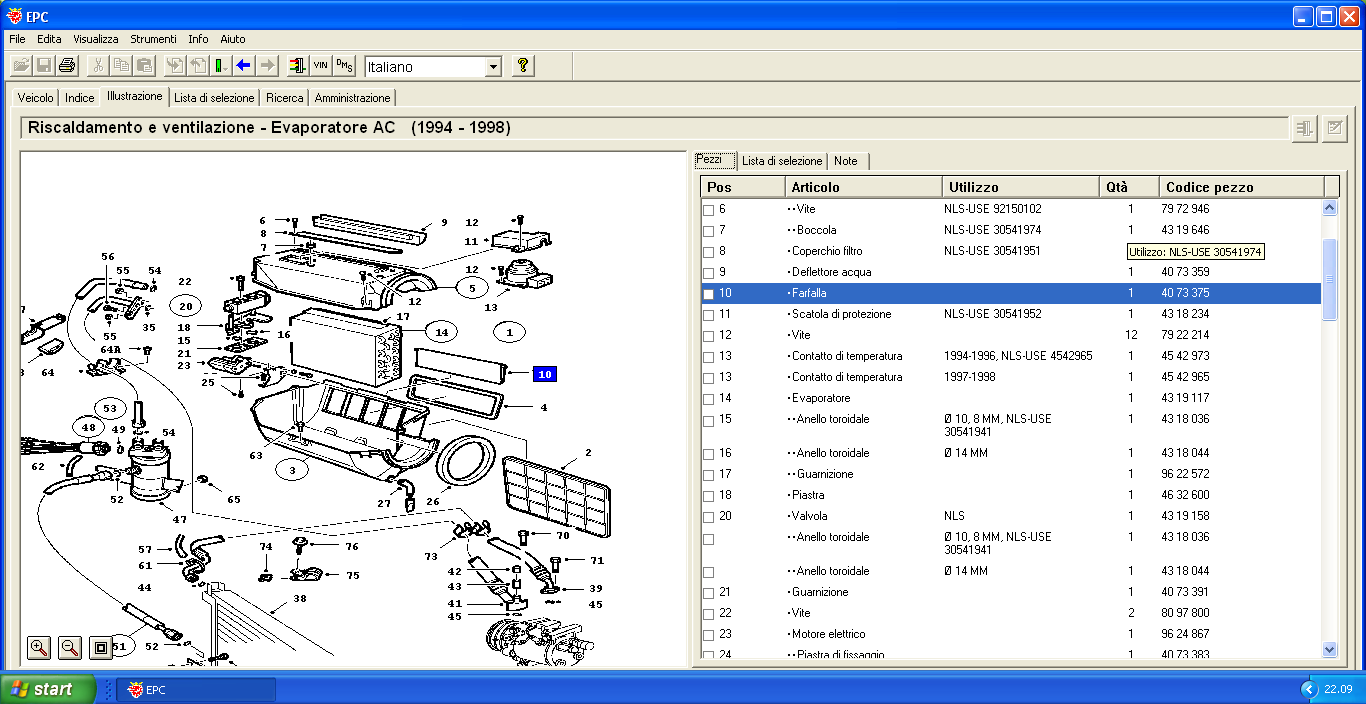Image resolution: width=1366 pixels, height=704 pixels.
Task: Click the Copy toolbar icon
Action: [x=121, y=66]
